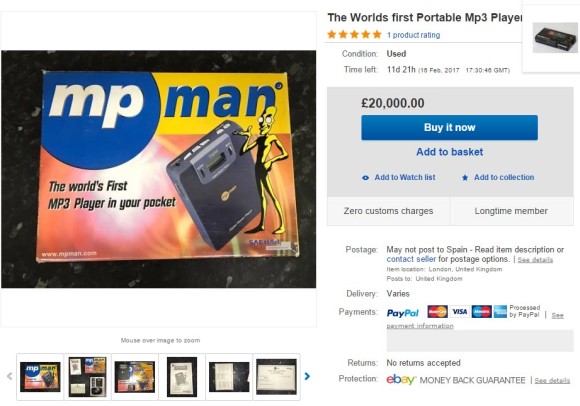This screenshot has width=580, height=406.
Task: Select the first mpman box thumbnail
Action: point(40,377)
